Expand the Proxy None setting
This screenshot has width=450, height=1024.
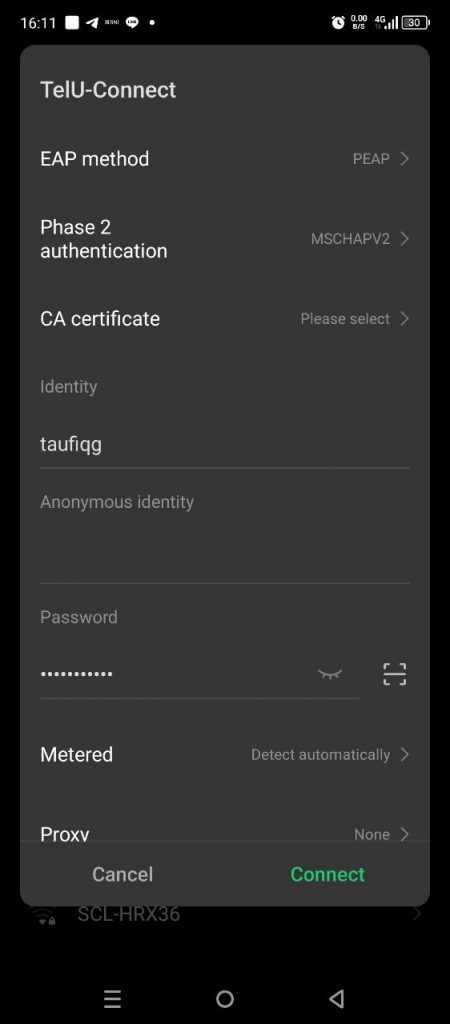[x=225, y=834]
